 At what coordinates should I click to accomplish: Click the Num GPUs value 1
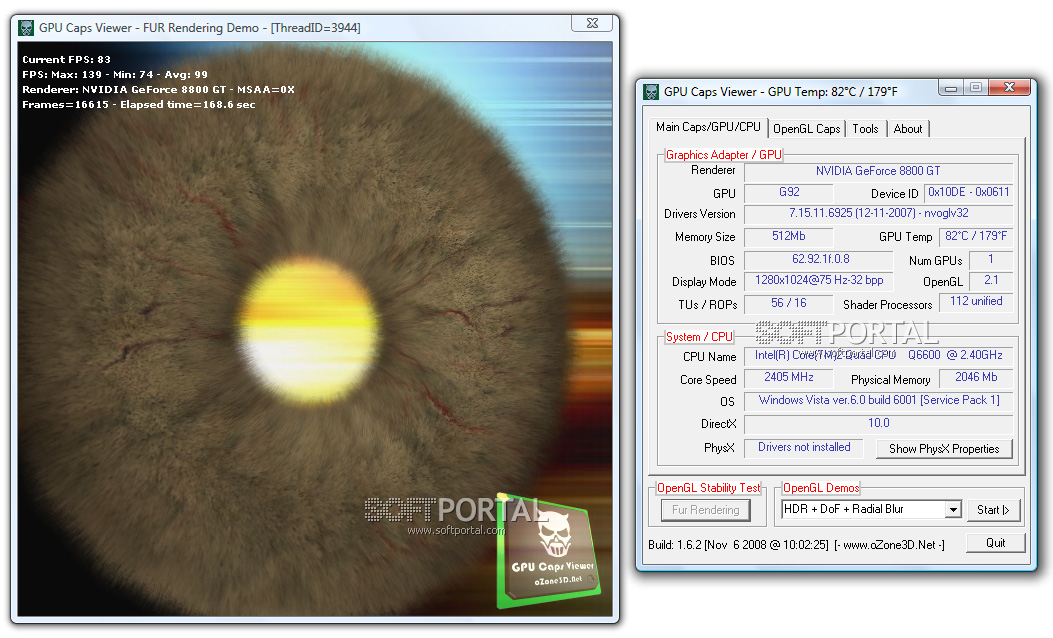[x=991, y=259]
